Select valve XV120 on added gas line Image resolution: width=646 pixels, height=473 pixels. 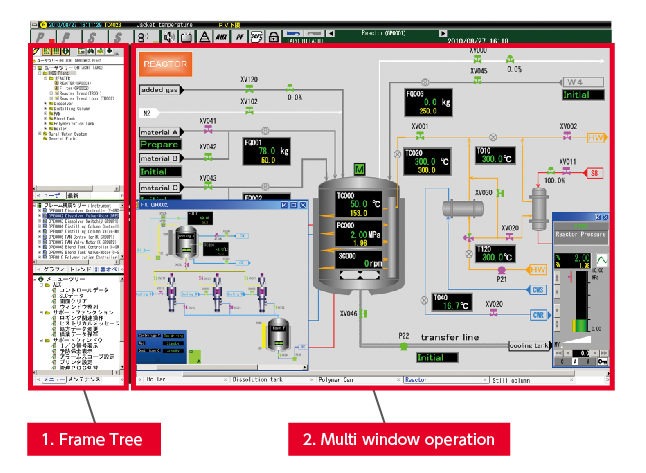[x=246, y=90]
